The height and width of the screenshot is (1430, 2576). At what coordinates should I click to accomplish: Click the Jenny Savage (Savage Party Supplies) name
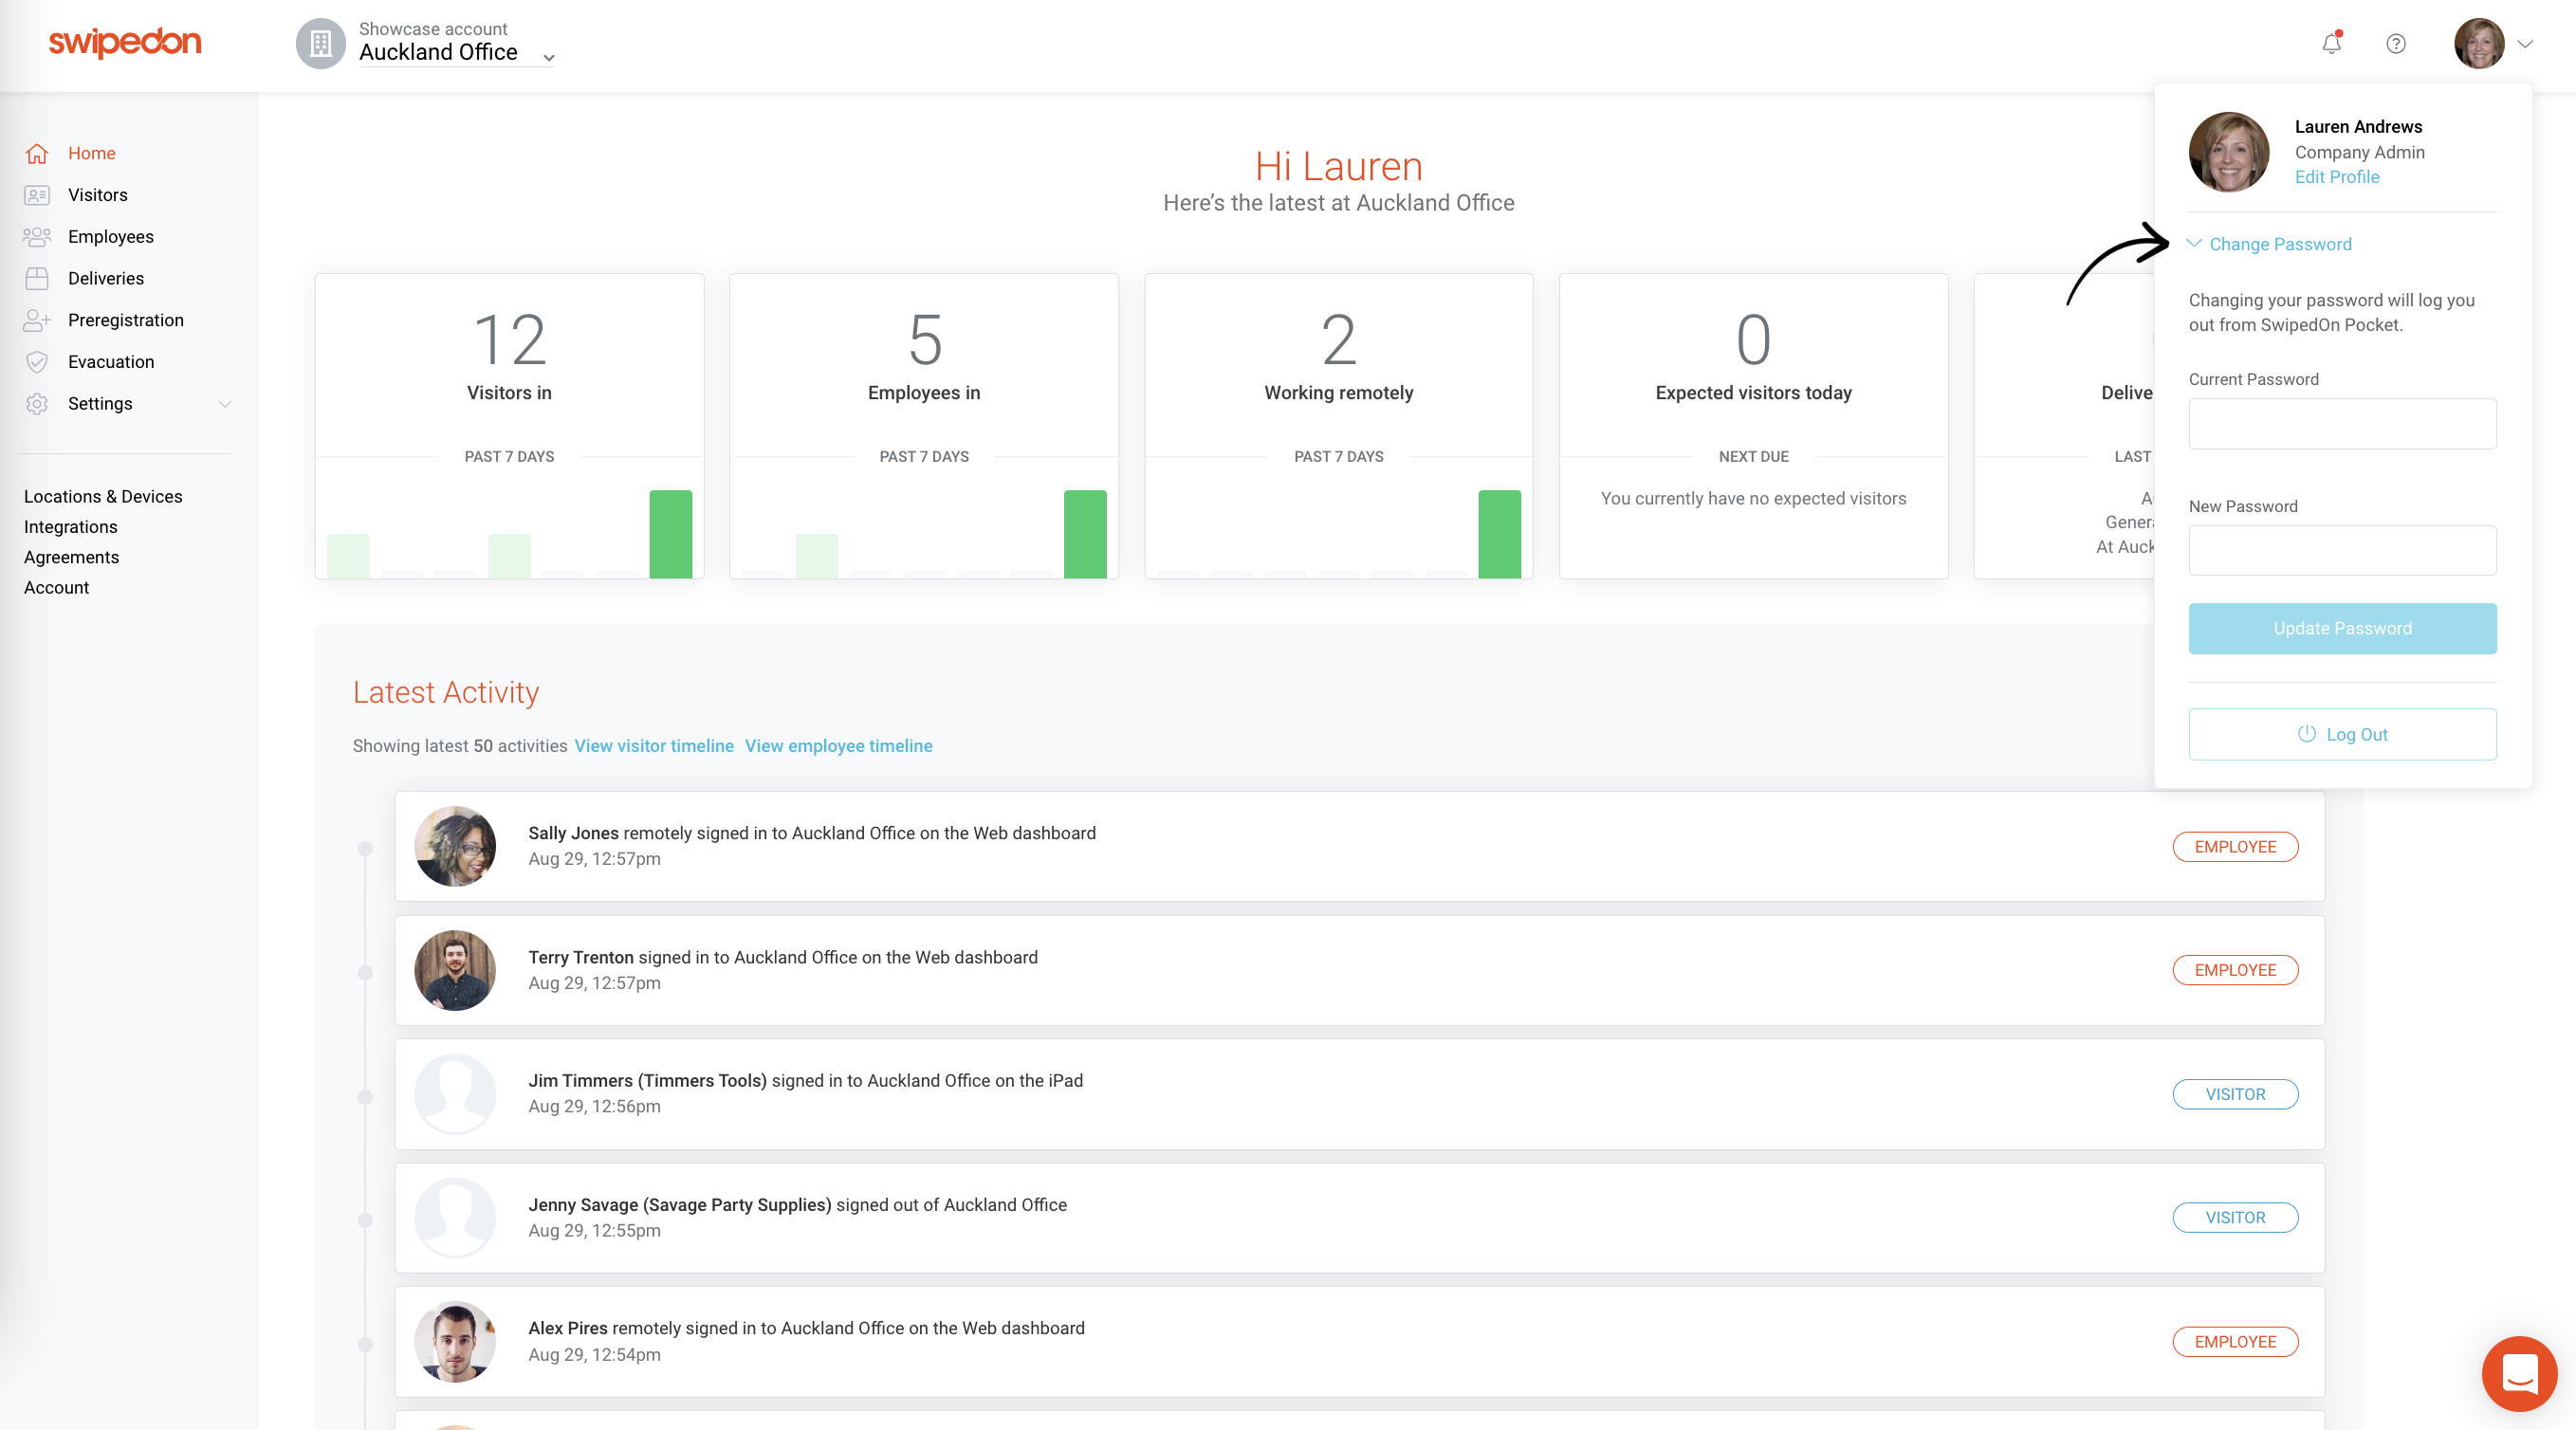click(679, 1205)
